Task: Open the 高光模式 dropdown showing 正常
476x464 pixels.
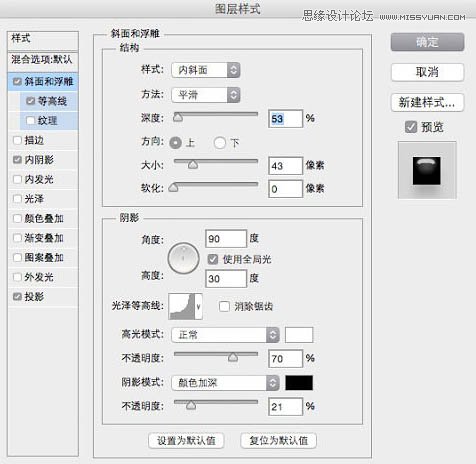Action: pyautogui.click(x=225, y=335)
